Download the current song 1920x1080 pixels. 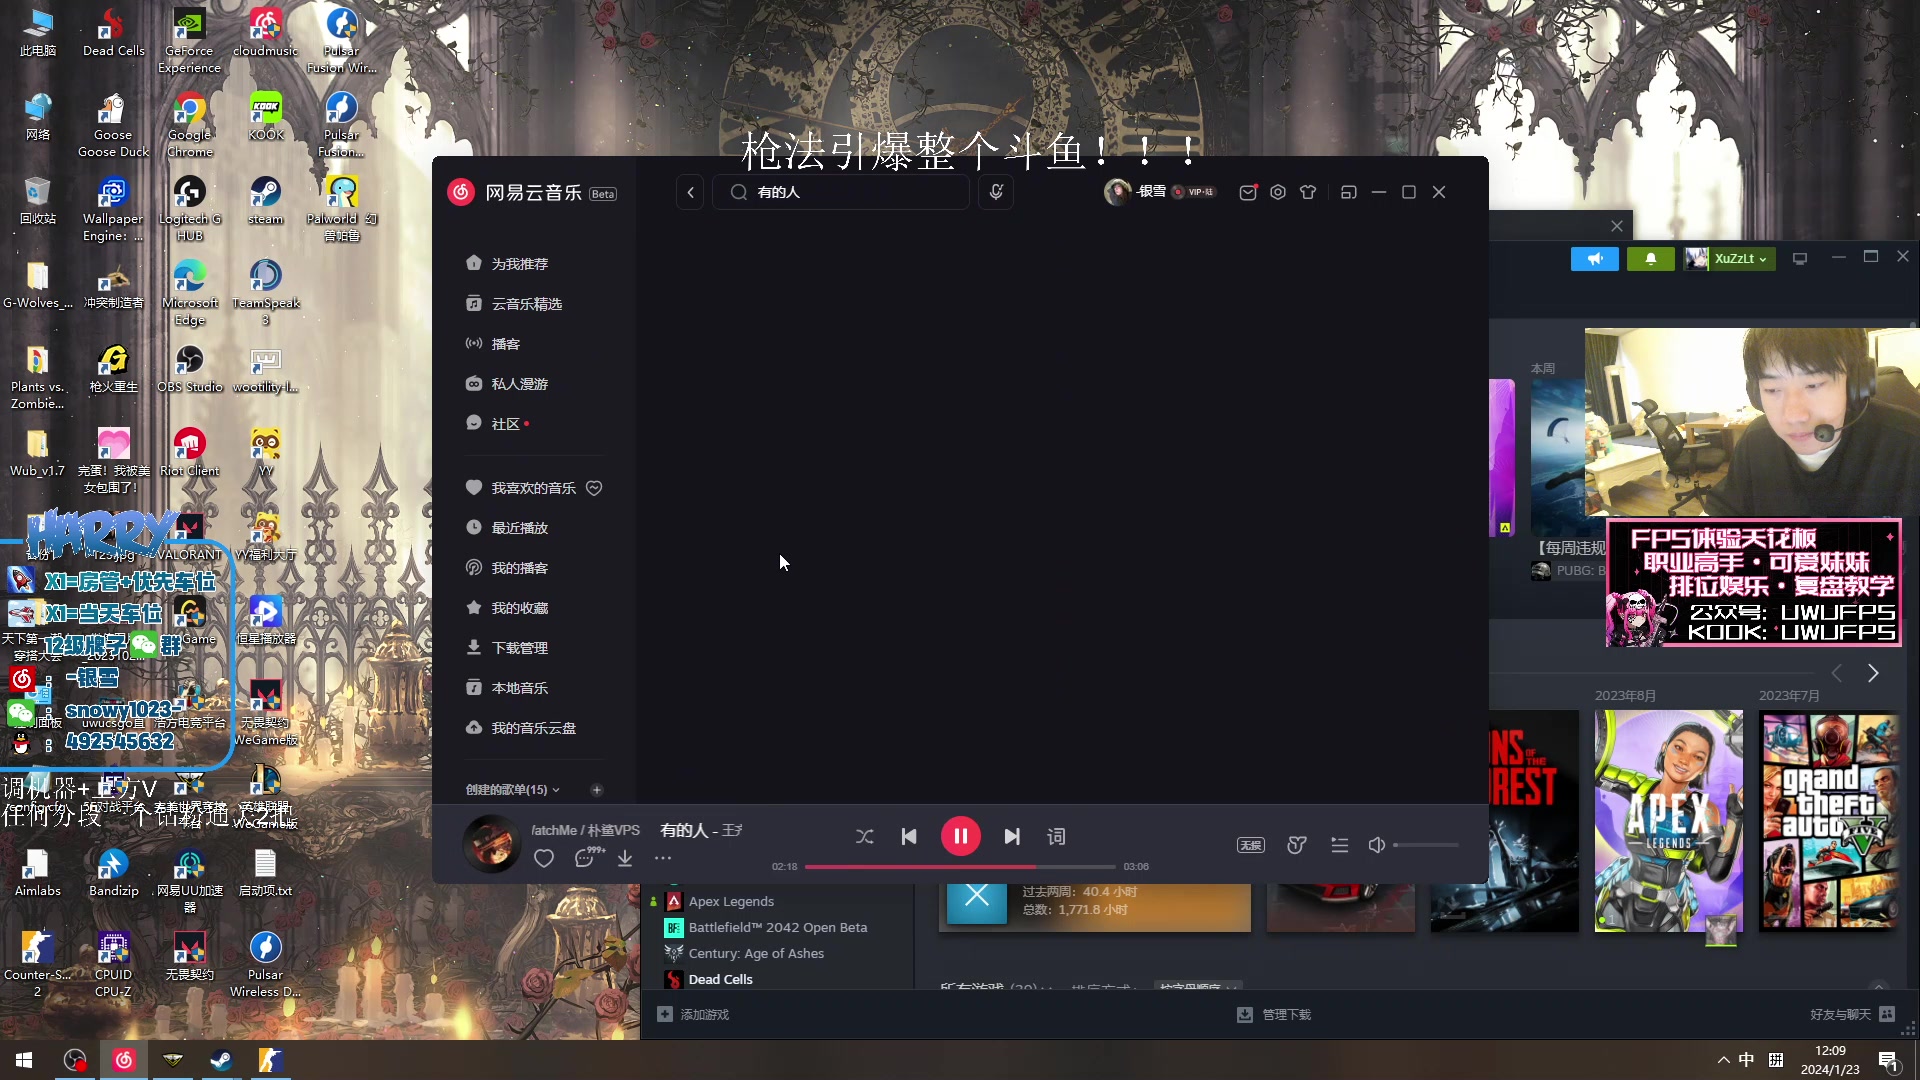pos(625,858)
